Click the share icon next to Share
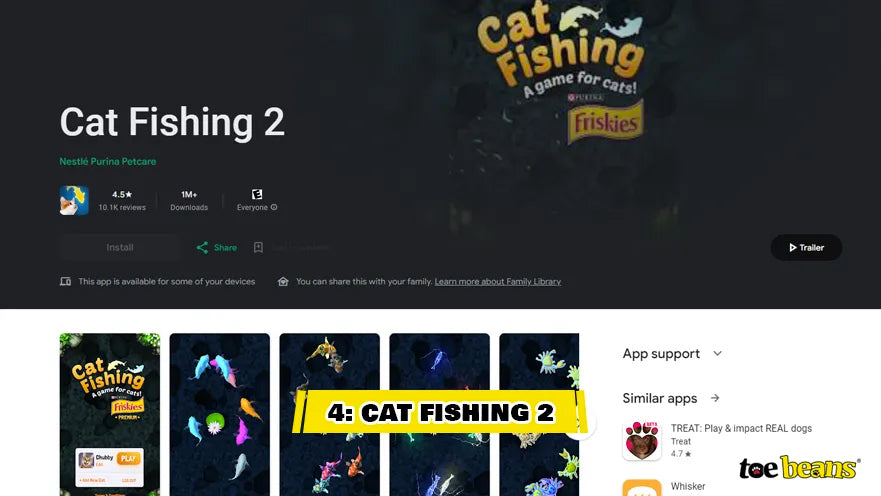The image size is (881, 496). 202,247
